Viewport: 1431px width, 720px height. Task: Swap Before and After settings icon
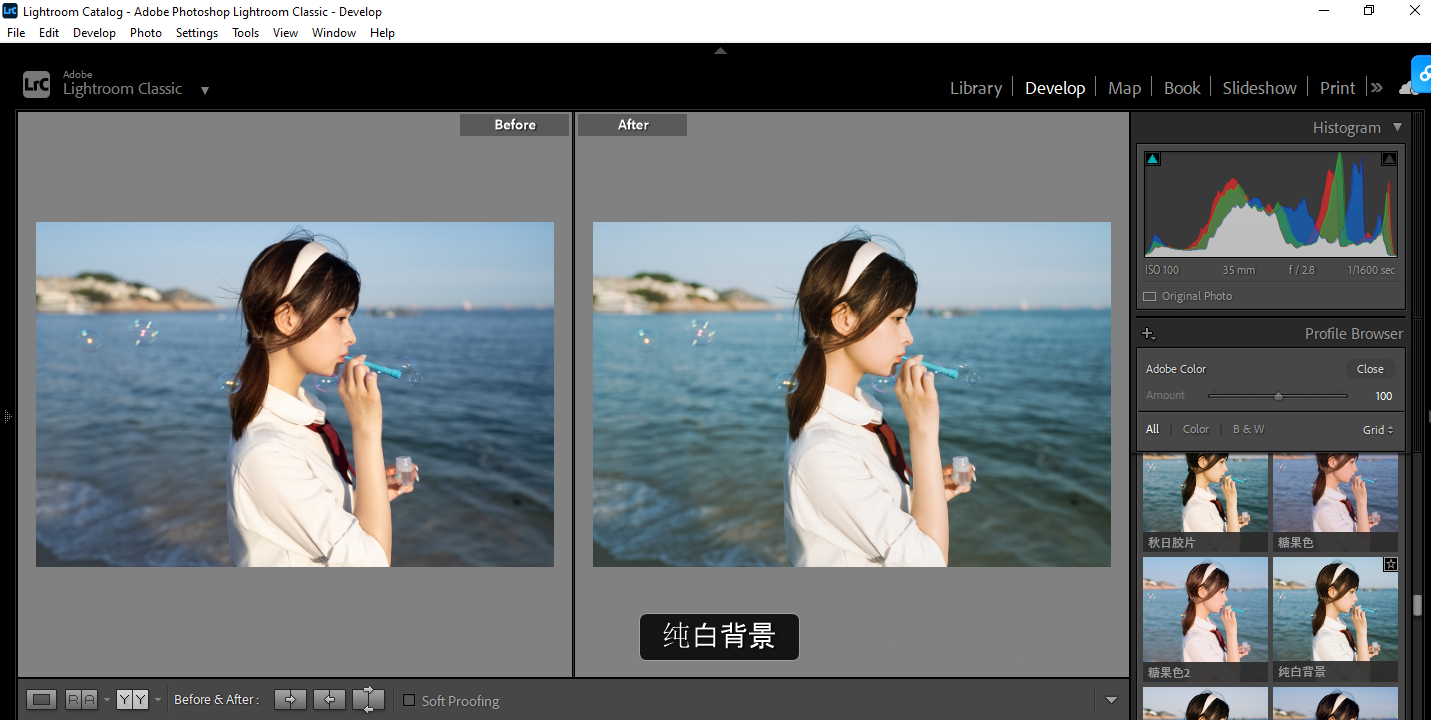pyautogui.click(x=368, y=700)
